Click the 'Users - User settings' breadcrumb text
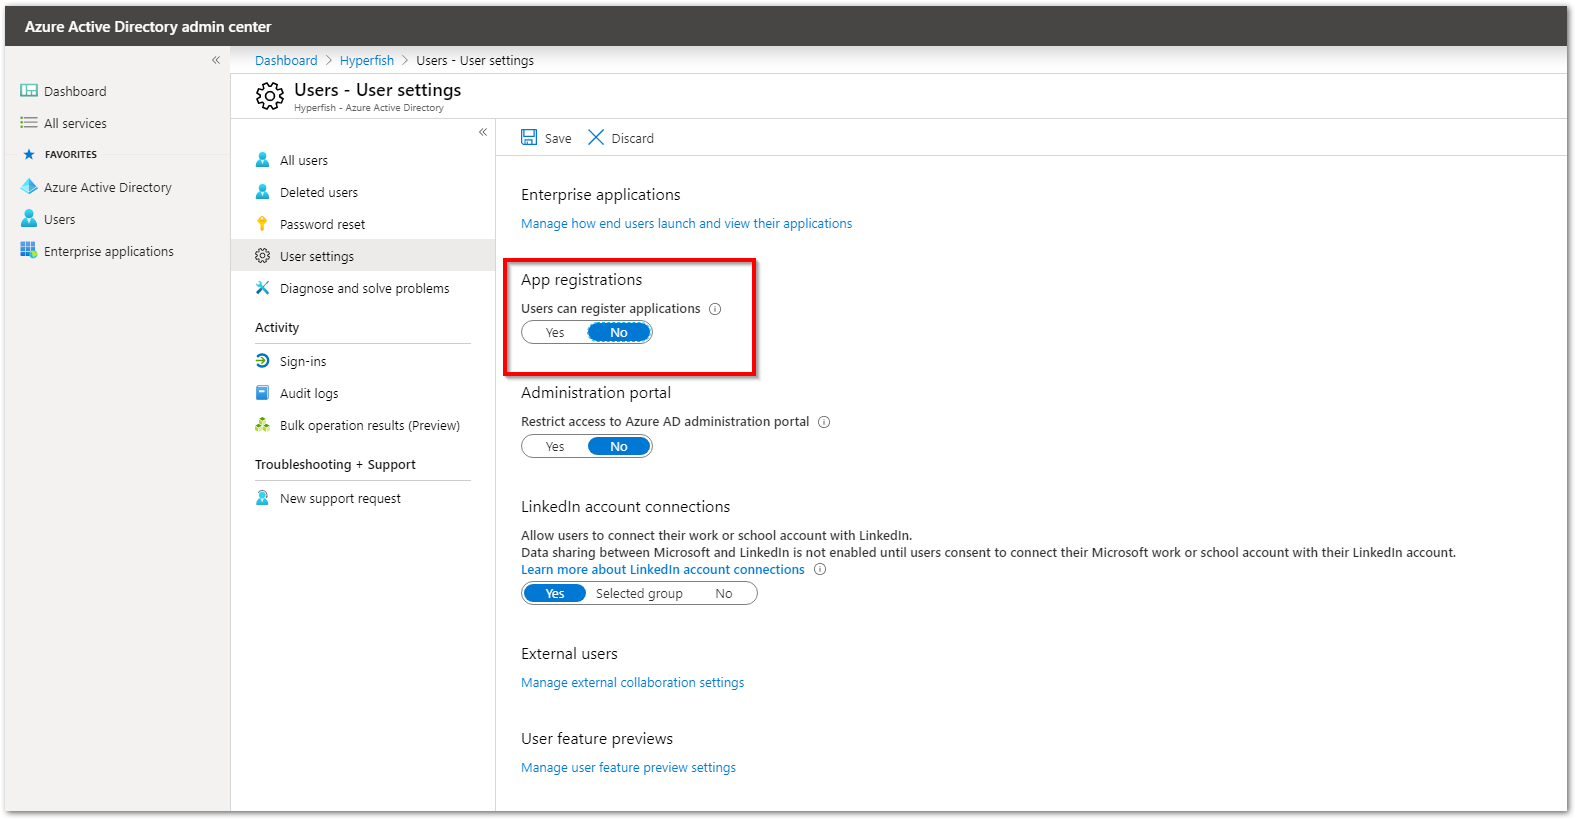Viewport: 1576px width, 820px height. pyautogui.click(x=475, y=61)
